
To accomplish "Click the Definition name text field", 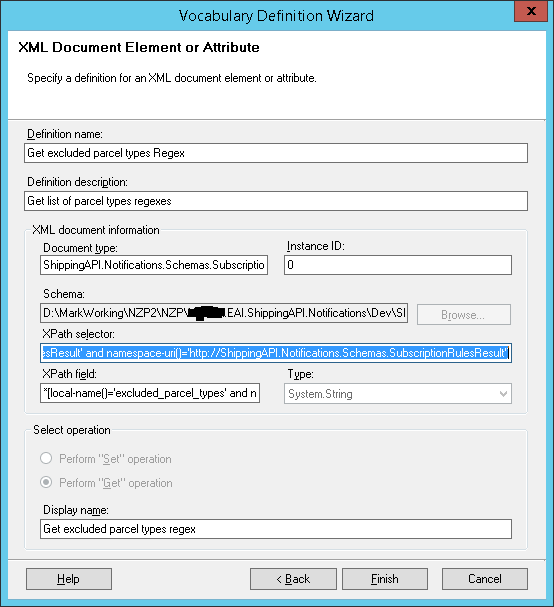I will 276,153.
